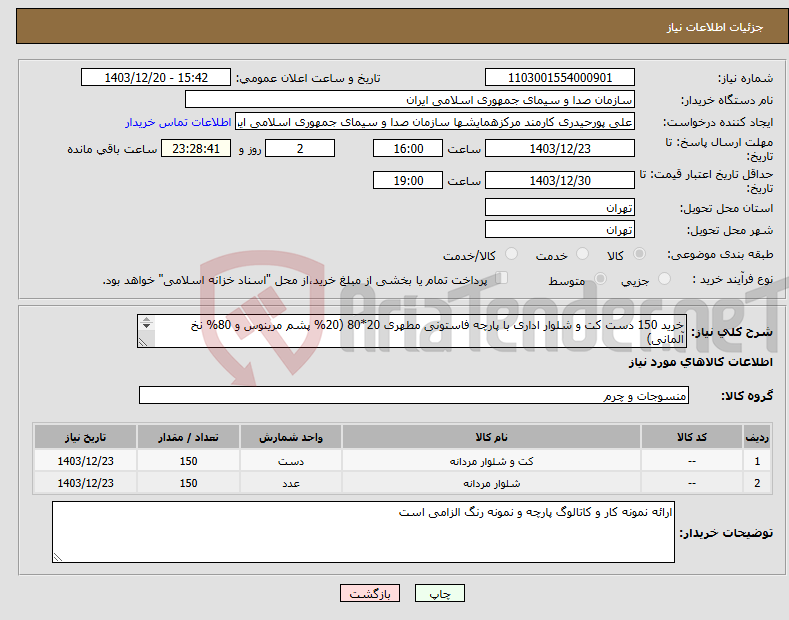
Task: Click the شلوار مردانه item cell in row 2
Action: tap(491, 483)
